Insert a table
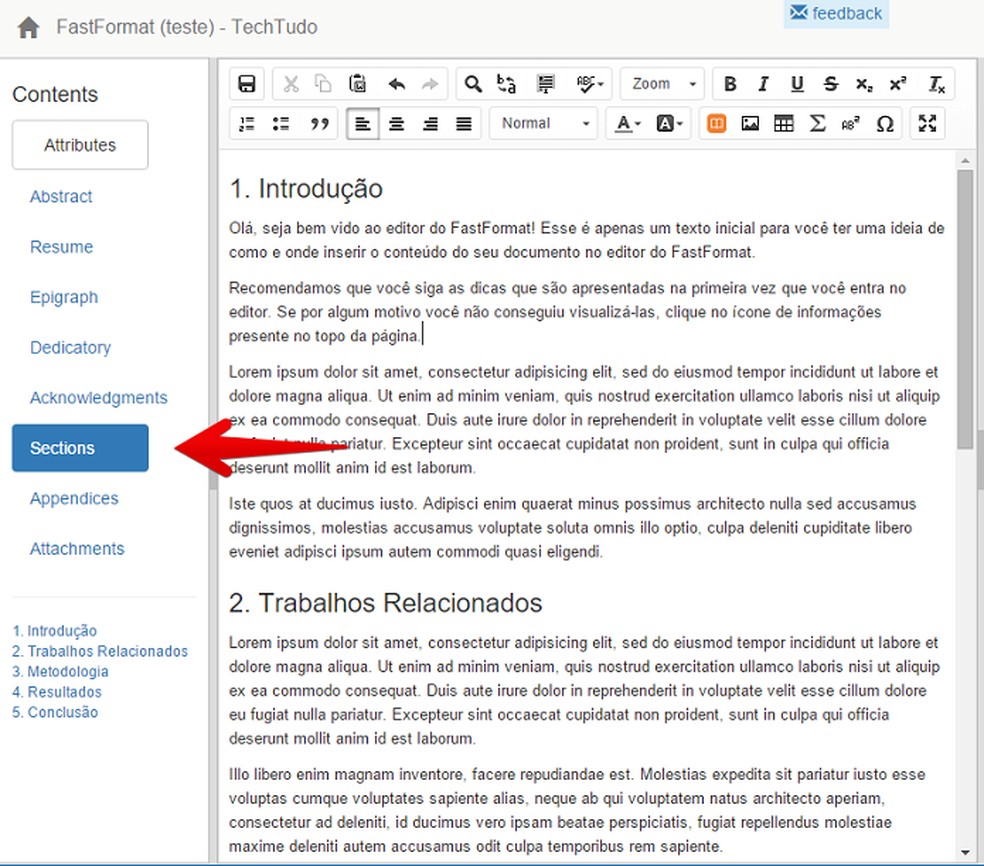This screenshot has width=984, height=866. point(784,124)
